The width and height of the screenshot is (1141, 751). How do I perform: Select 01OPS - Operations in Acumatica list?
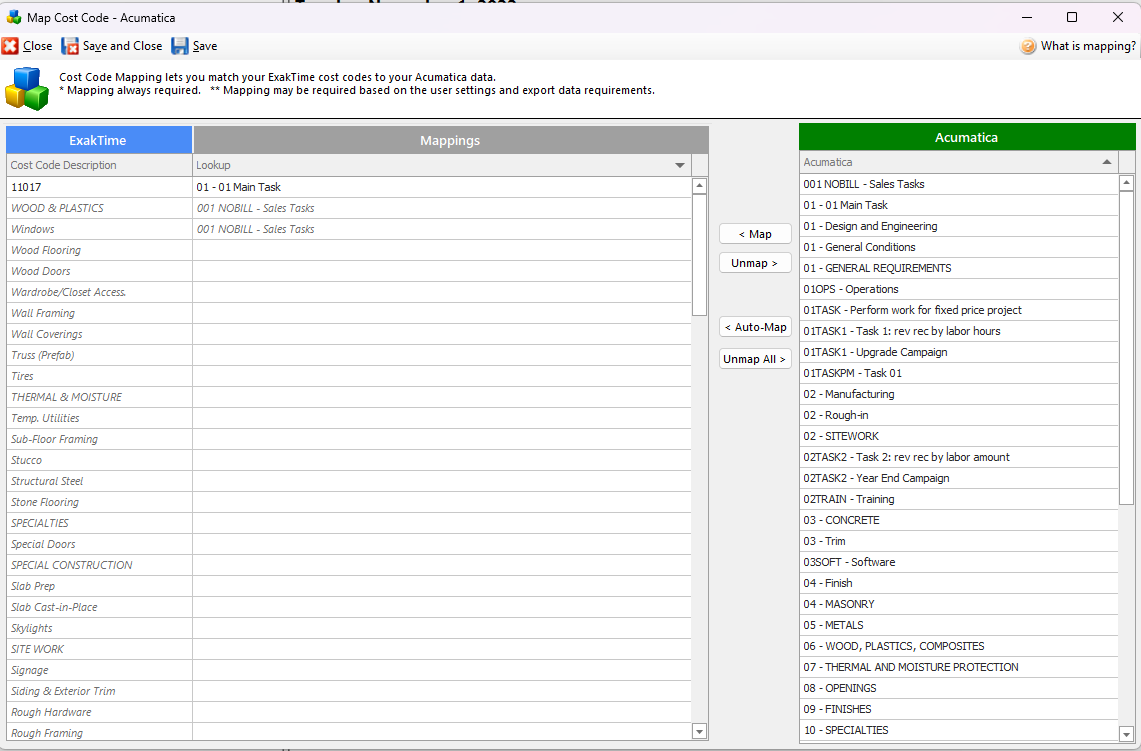click(x=959, y=289)
